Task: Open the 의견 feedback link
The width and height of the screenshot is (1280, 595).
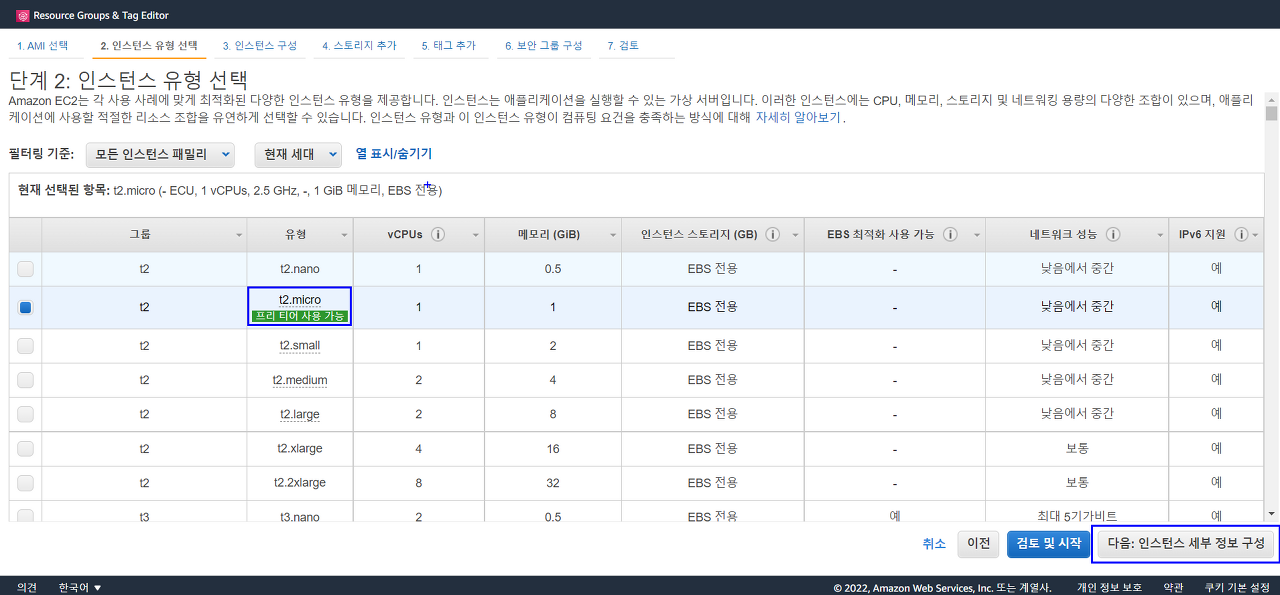Action: click(27, 587)
